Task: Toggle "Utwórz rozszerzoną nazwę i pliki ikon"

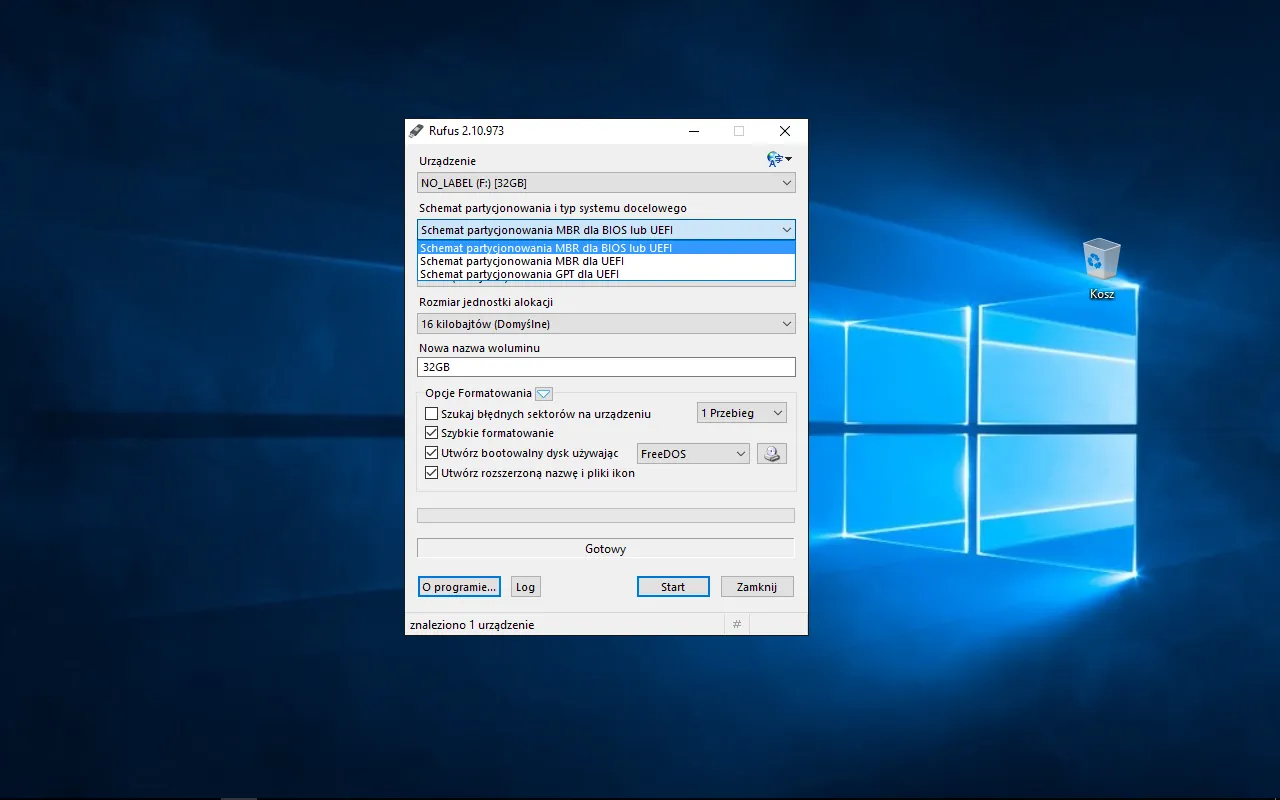Action: coord(432,473)
